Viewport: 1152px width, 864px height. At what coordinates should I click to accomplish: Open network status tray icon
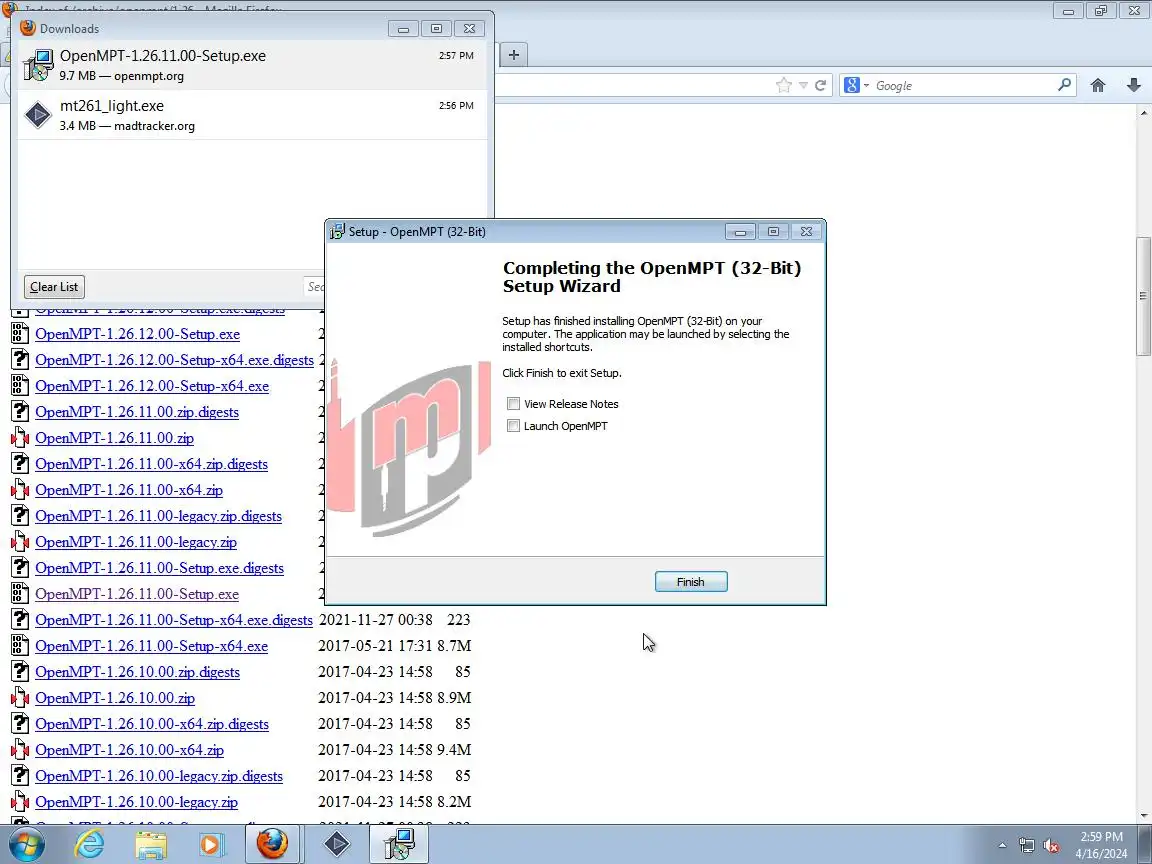(x=1026, y=846)
